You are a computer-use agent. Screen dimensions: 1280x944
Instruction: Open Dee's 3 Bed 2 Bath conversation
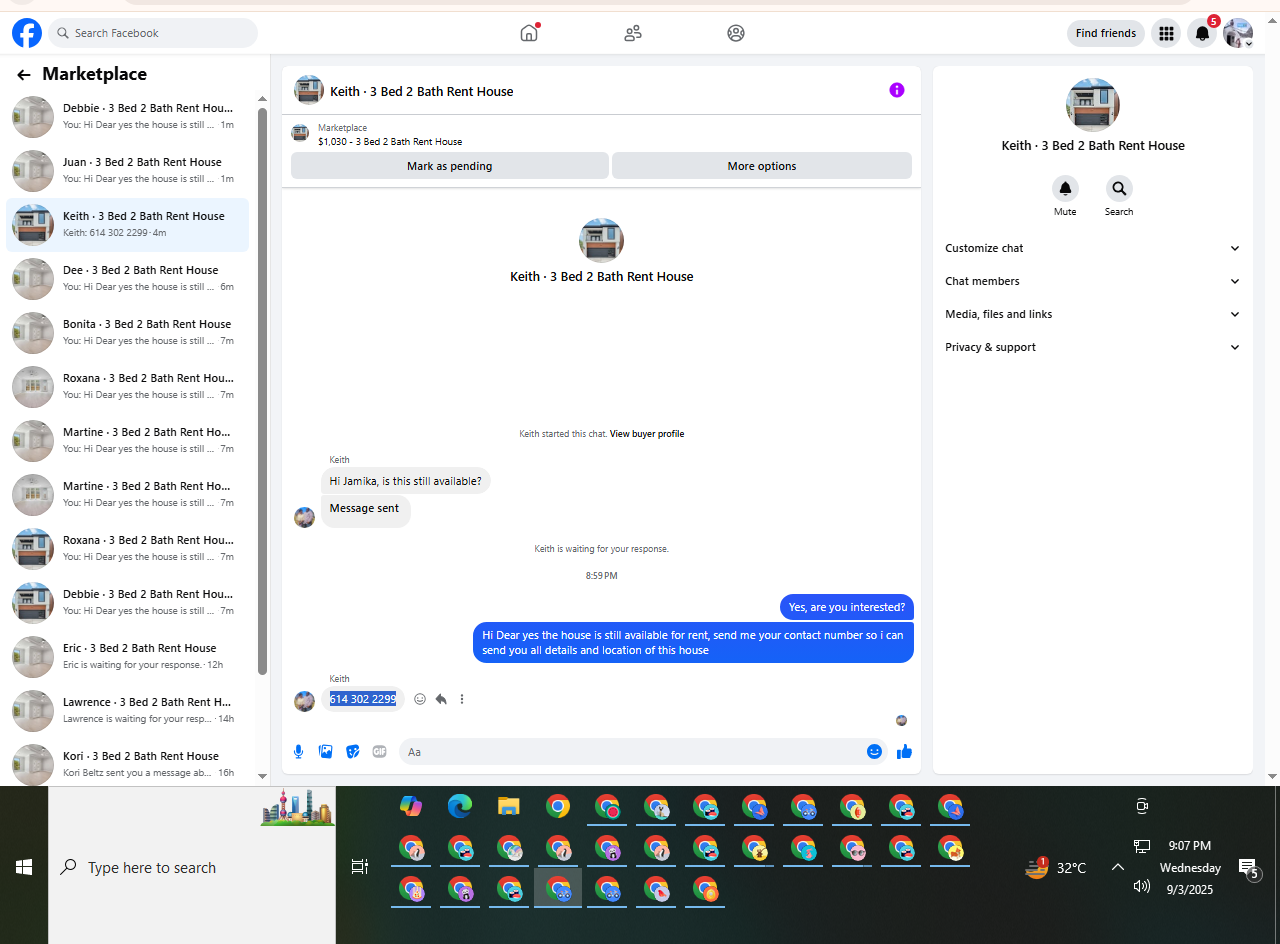pyautogui.click(x=128, y=278)
